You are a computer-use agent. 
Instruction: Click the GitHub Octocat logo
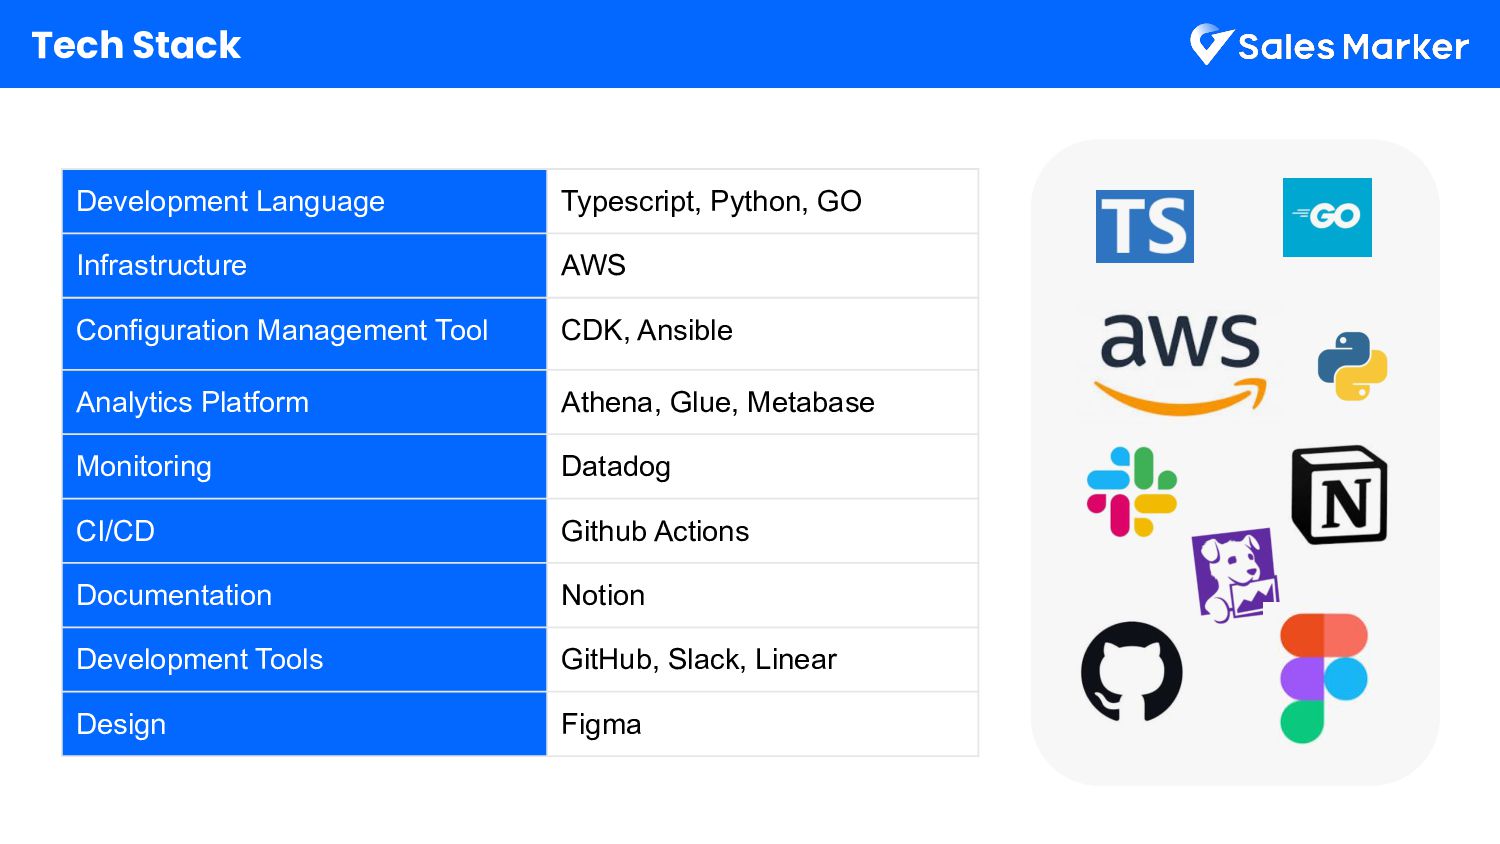(x=1131, y=671)
